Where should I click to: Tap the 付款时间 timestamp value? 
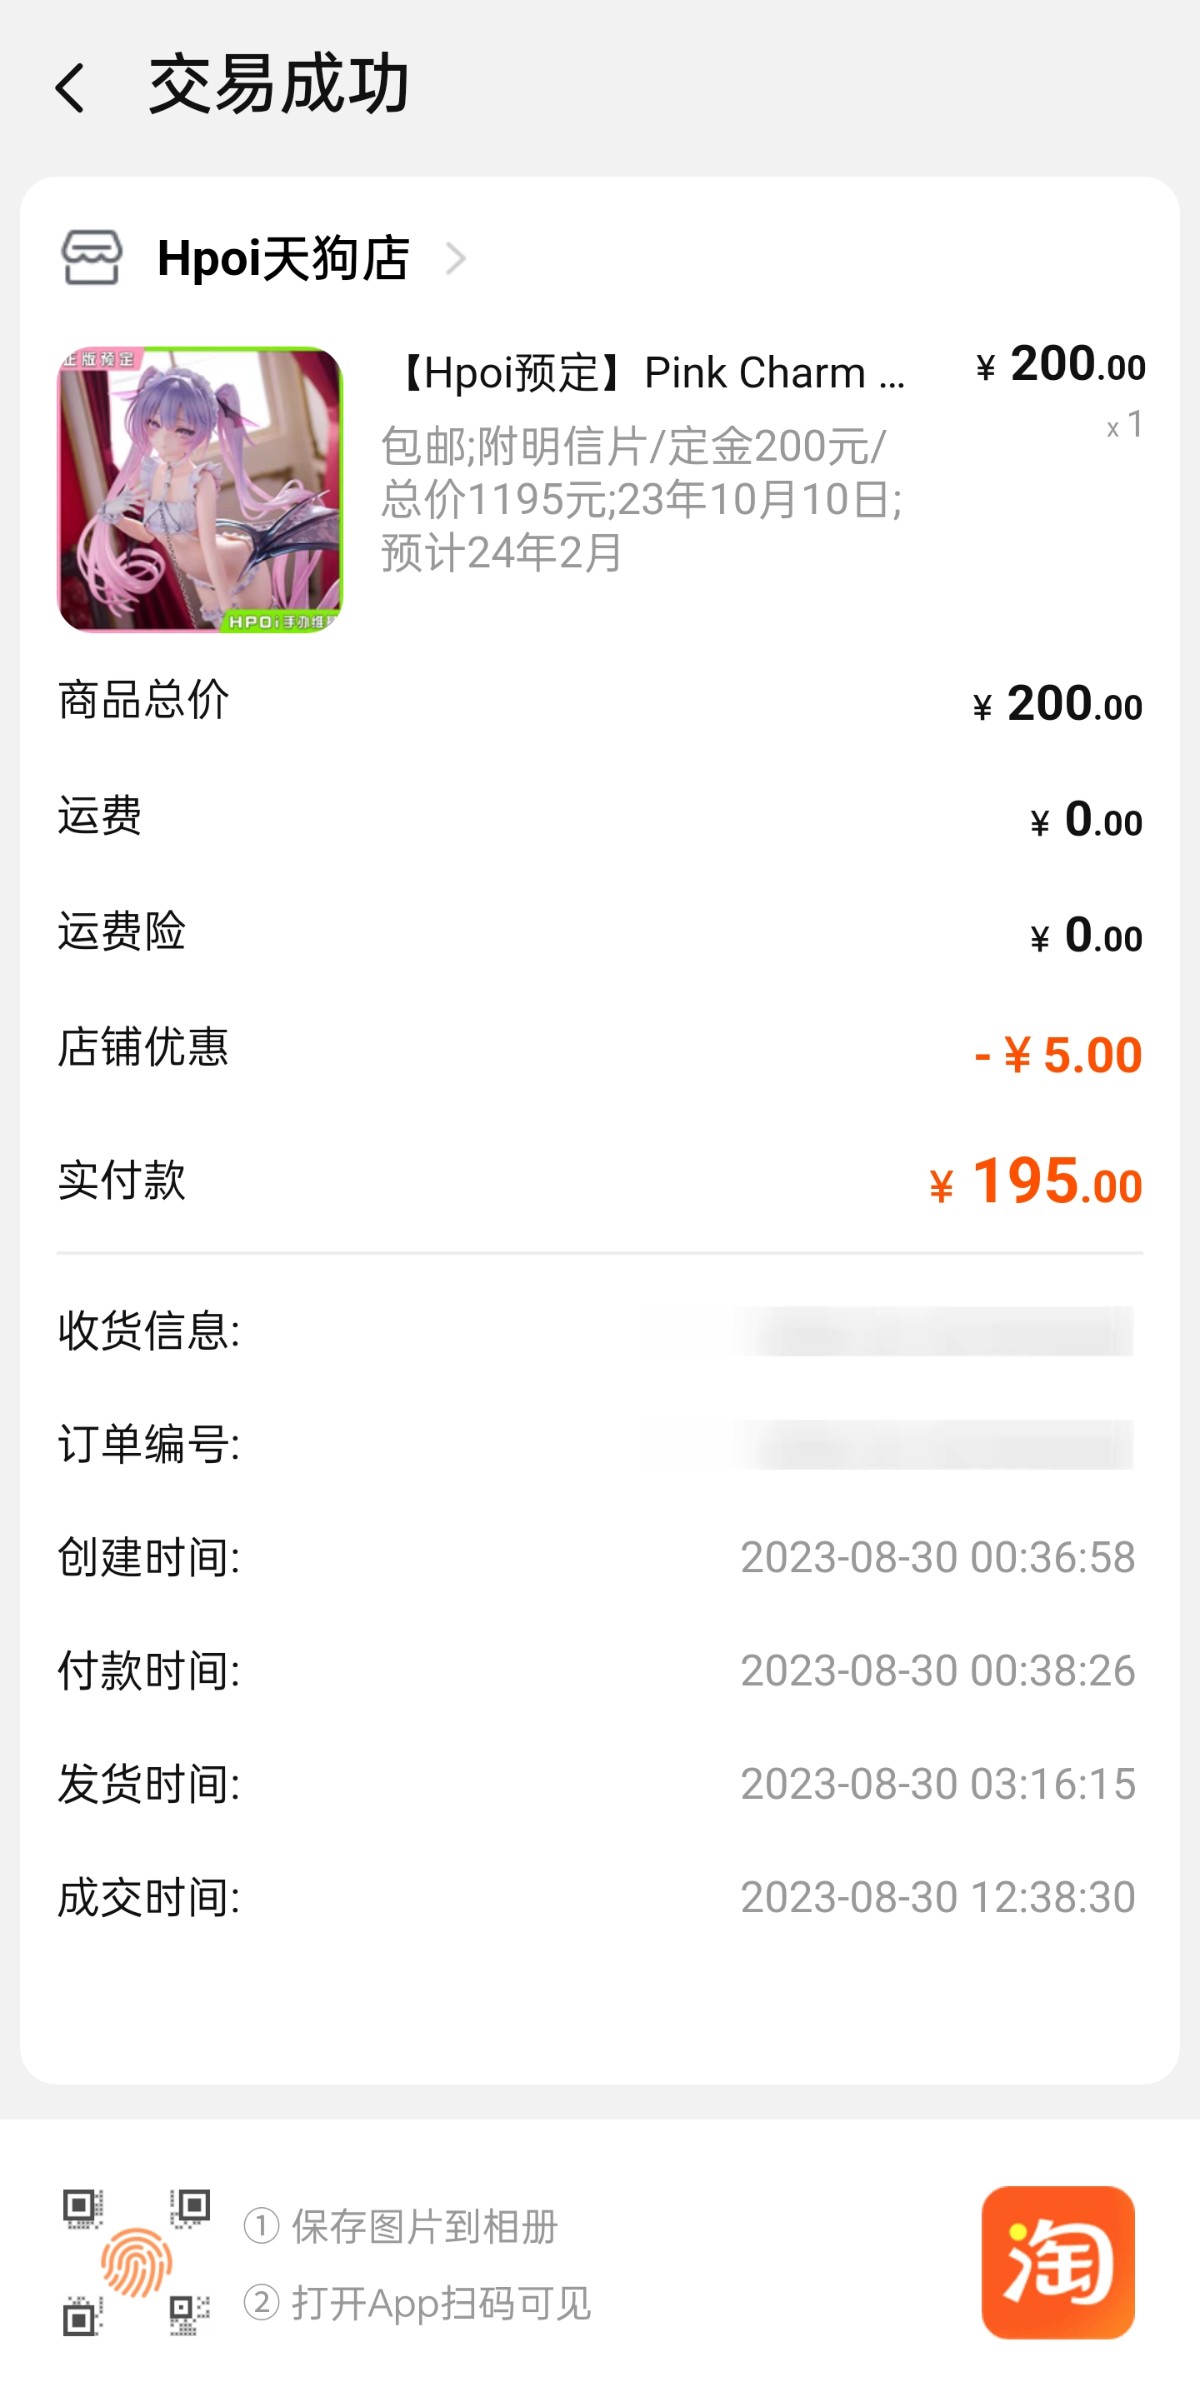point(937,1671)
